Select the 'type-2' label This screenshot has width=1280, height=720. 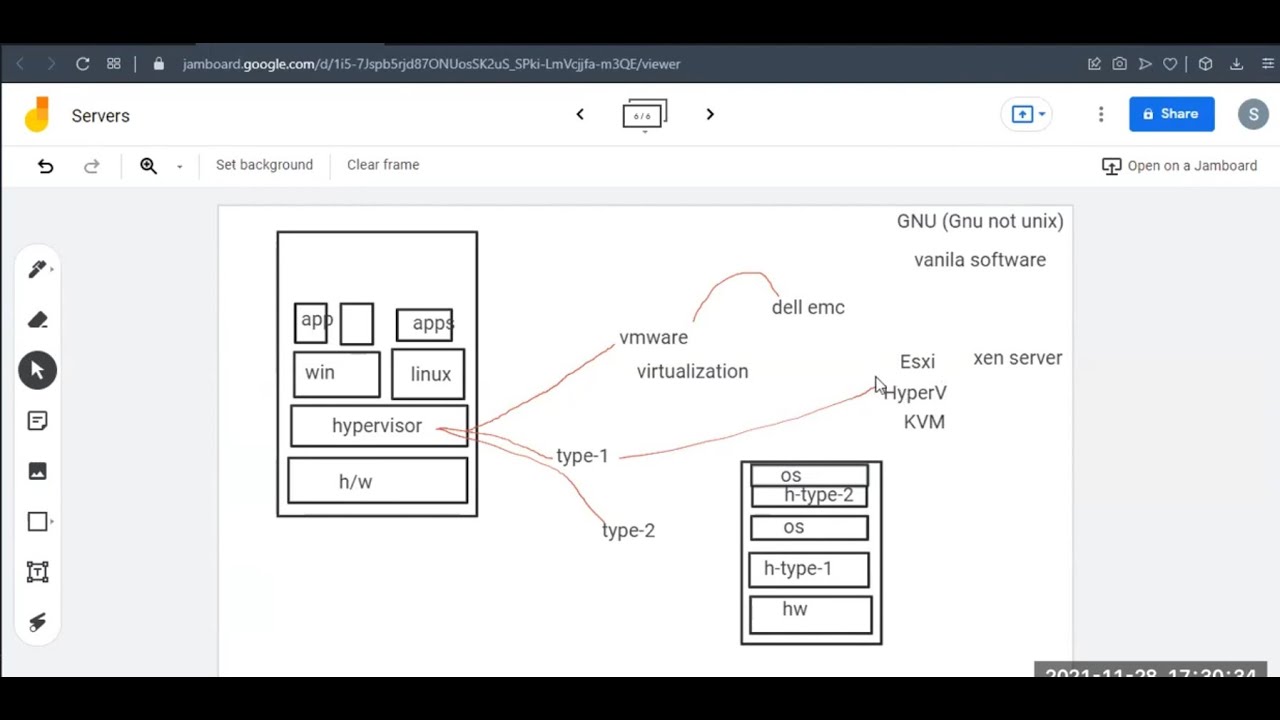coord(628,531)
